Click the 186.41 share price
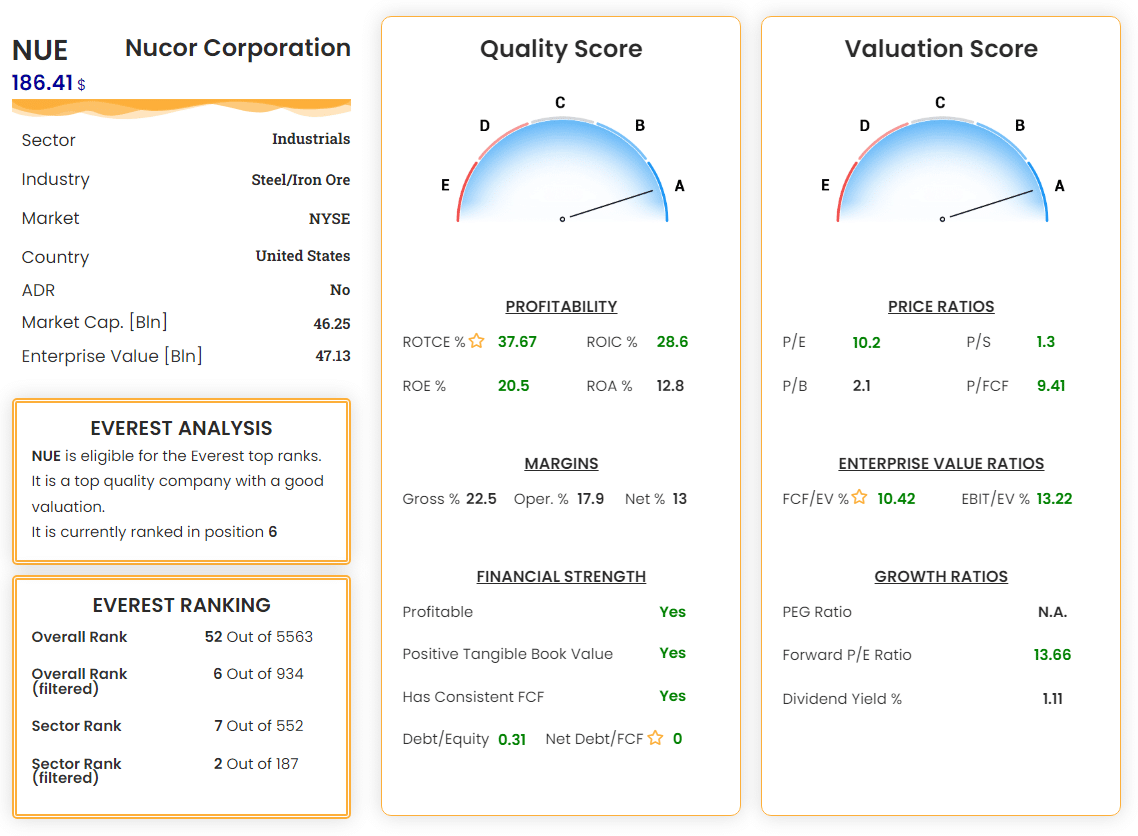Image resolution: width=1138 pixels, height=836 pixels. pos(43,83)
